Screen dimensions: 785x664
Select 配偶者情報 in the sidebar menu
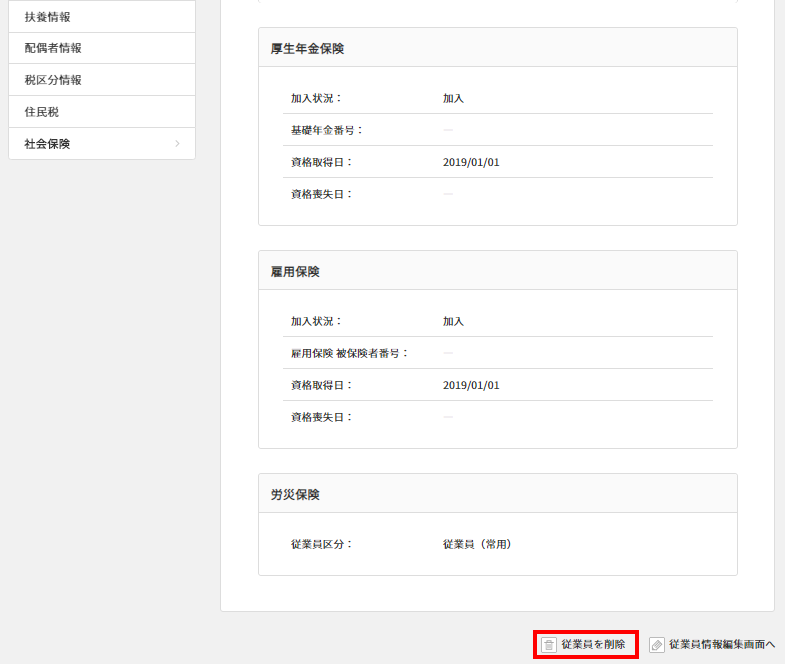(x=53, y=48)
